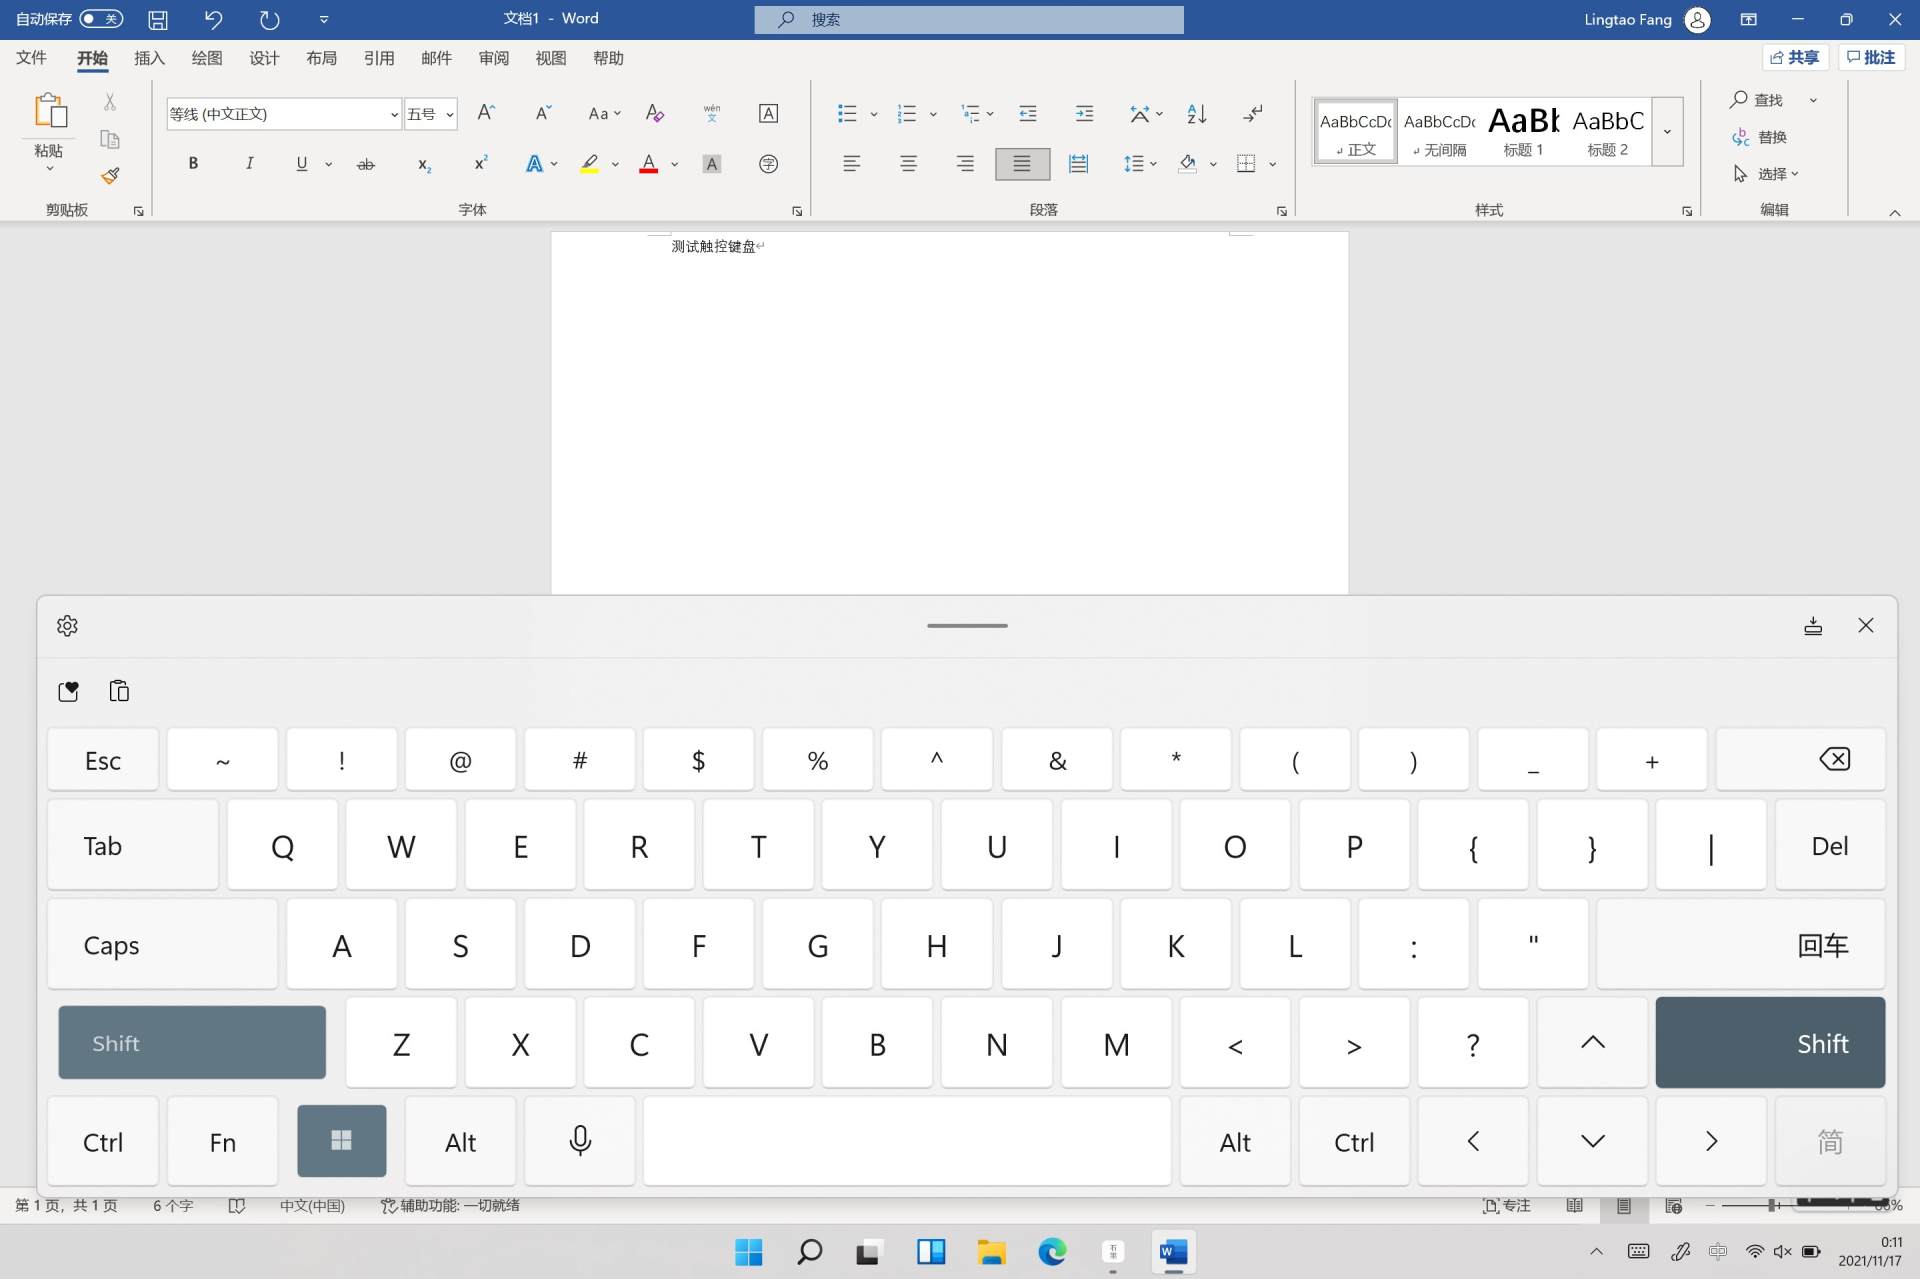This screenshot has height=1279, width=1920.
Task: Switch to 布局 tab
Action: (321, 58)
